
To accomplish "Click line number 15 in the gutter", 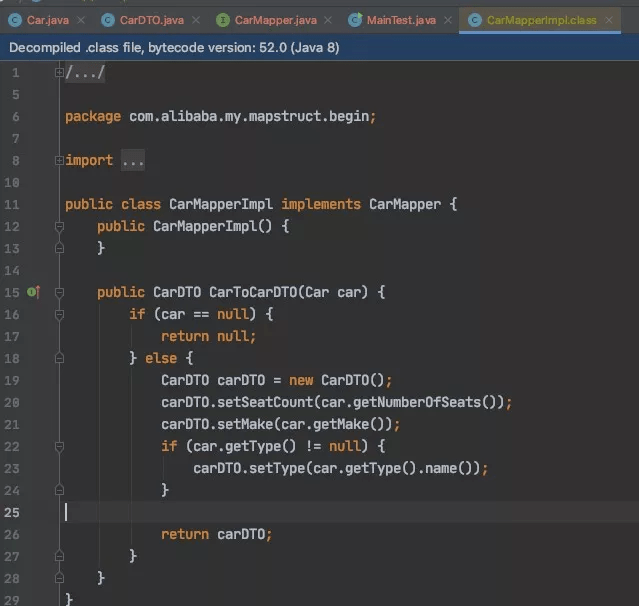I will pyautogui.click(x=11, y=293).
